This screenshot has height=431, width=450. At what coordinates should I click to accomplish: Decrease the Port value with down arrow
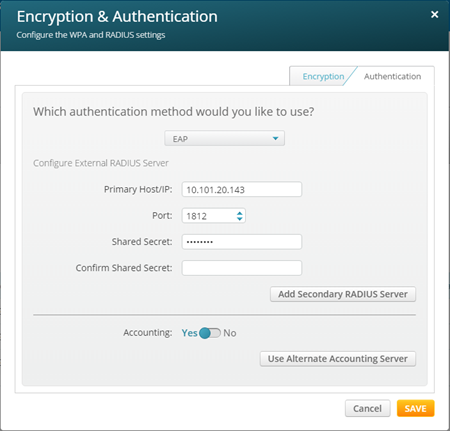coord(239,219)
